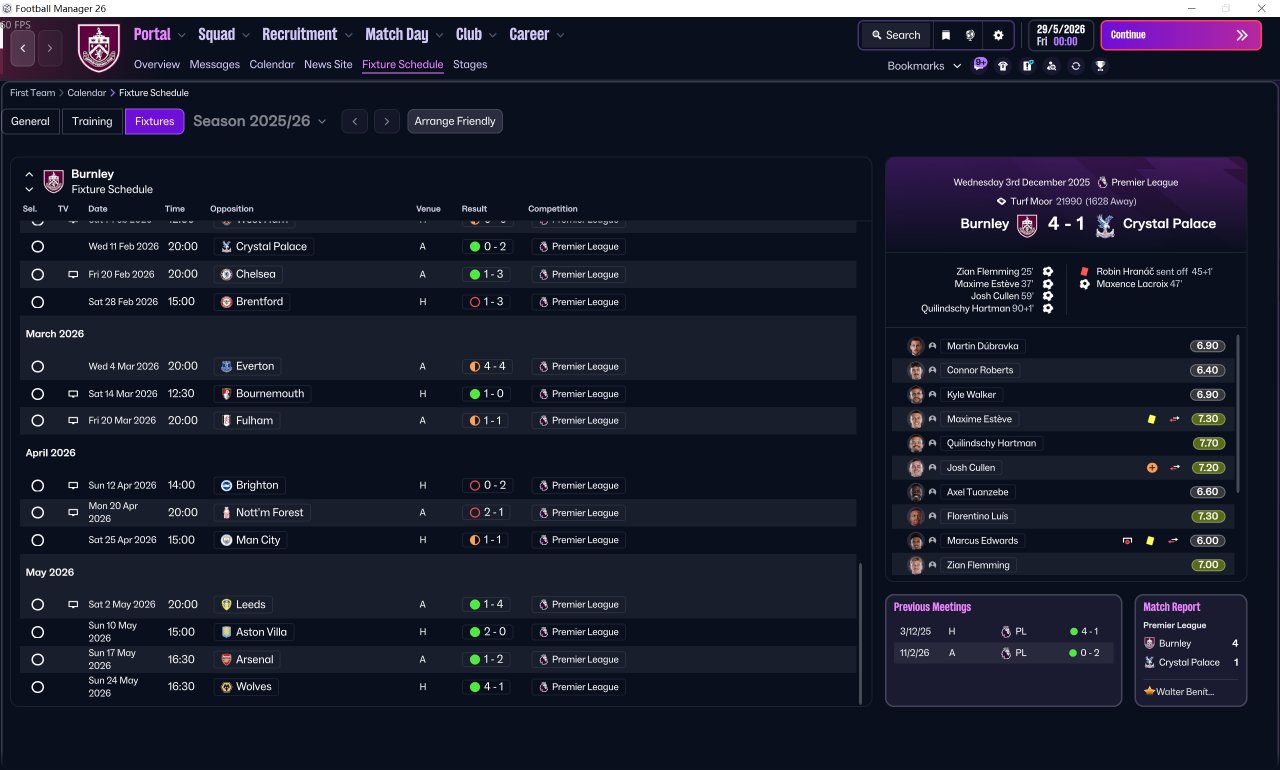Click the Burnley crest above Fixture Schedule

click(53, 181)
